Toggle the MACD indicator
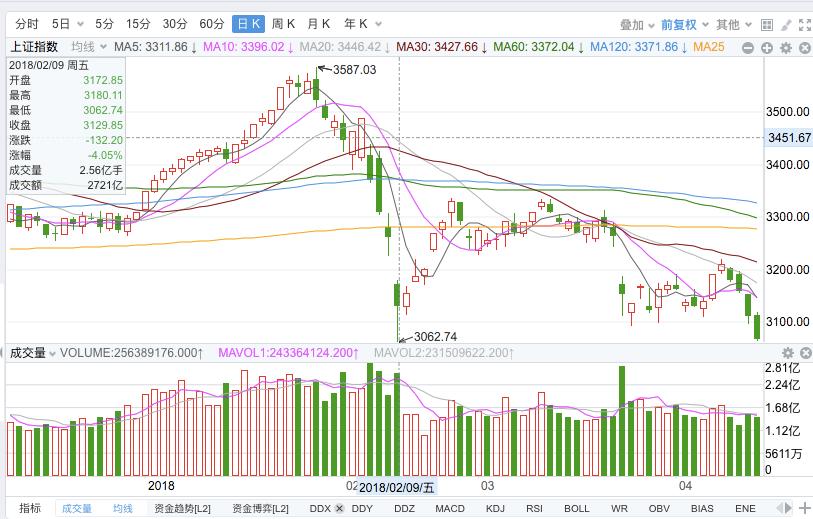 450,509
